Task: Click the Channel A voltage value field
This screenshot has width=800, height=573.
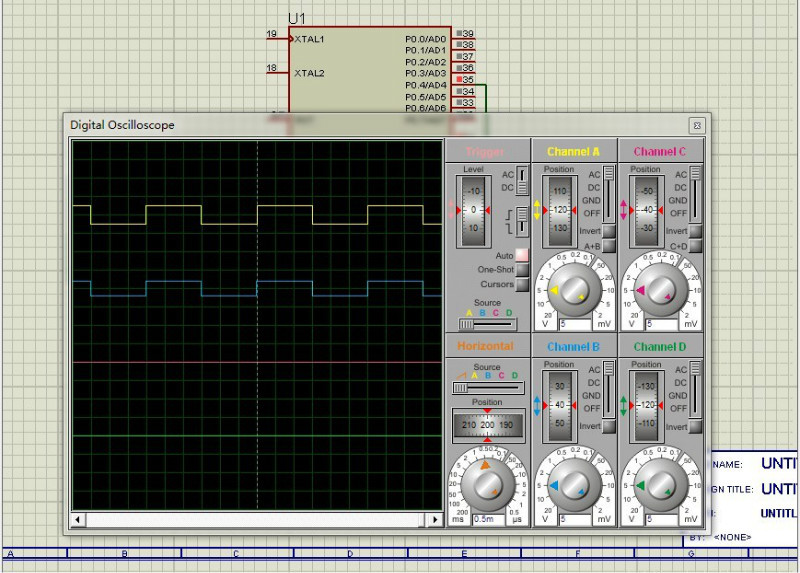Action: [574, 324]
